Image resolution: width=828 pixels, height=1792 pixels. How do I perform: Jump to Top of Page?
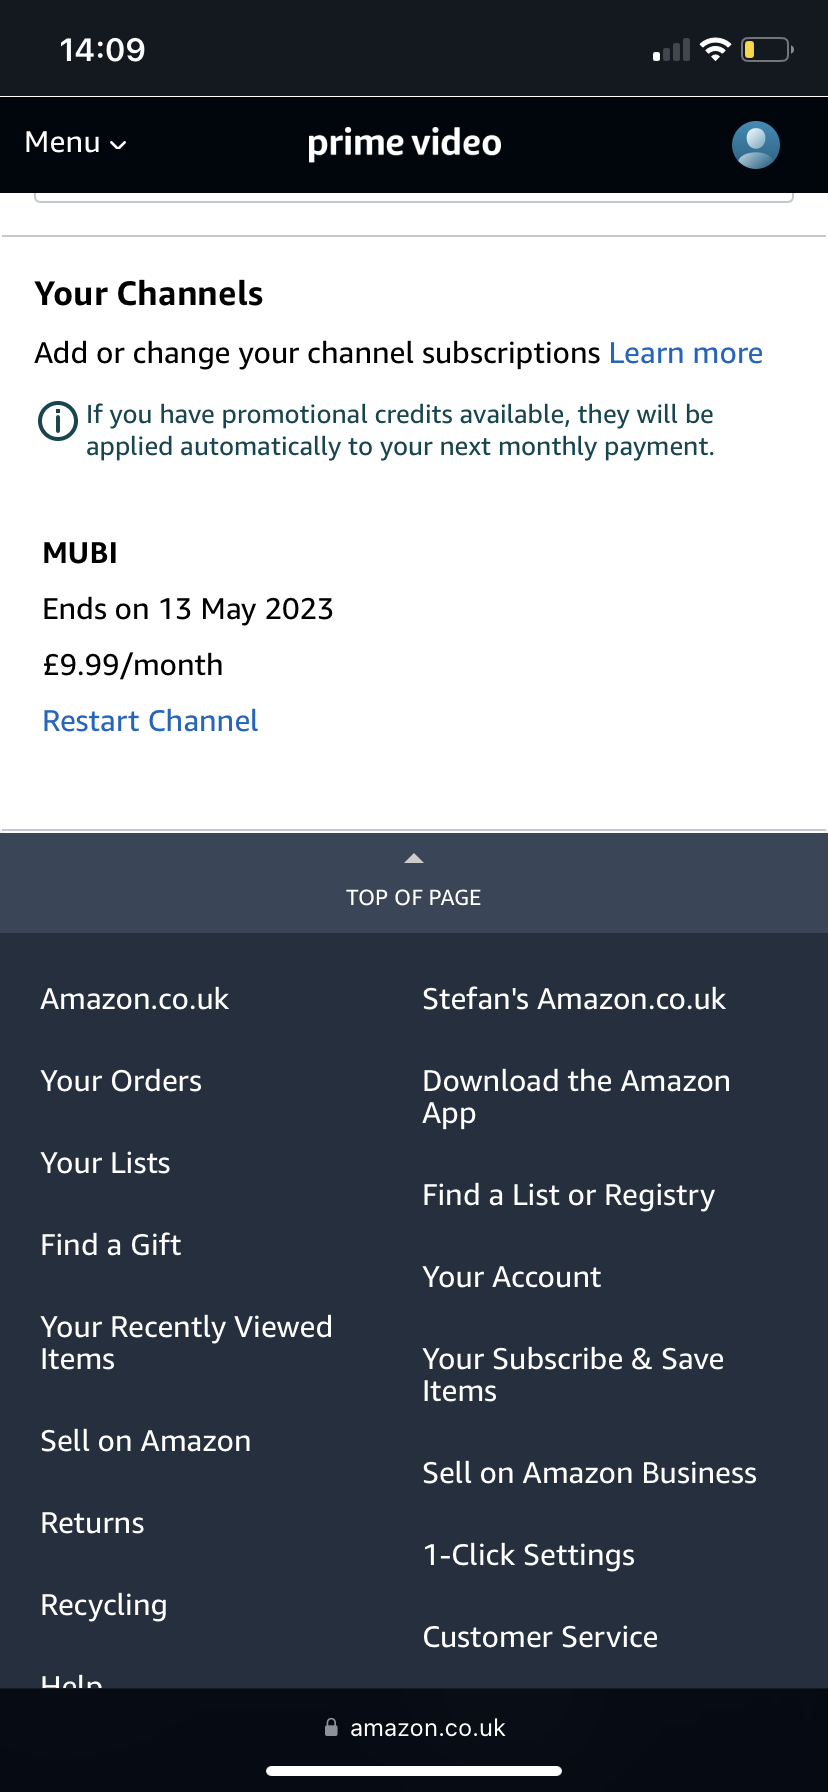tap(413, 897)
